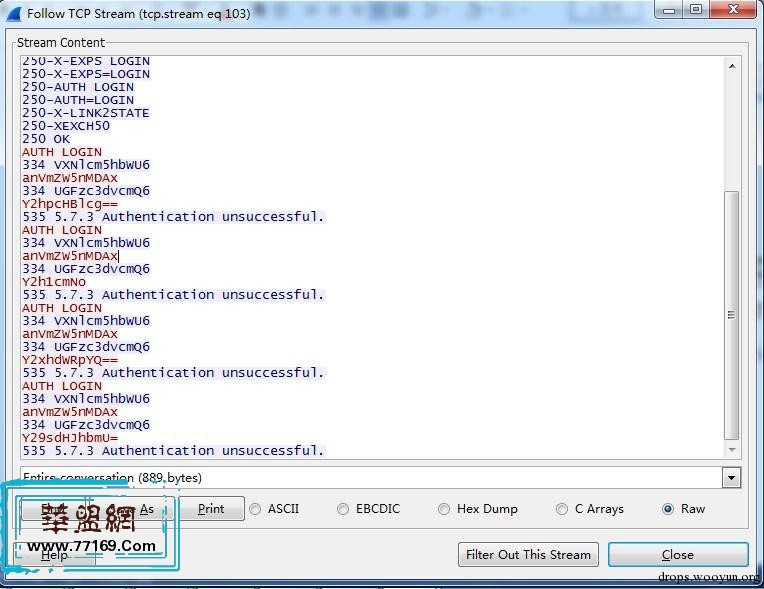
Task: Click Filter Out This Stream button
Action: pyautogui.click(x=529, y=554)
